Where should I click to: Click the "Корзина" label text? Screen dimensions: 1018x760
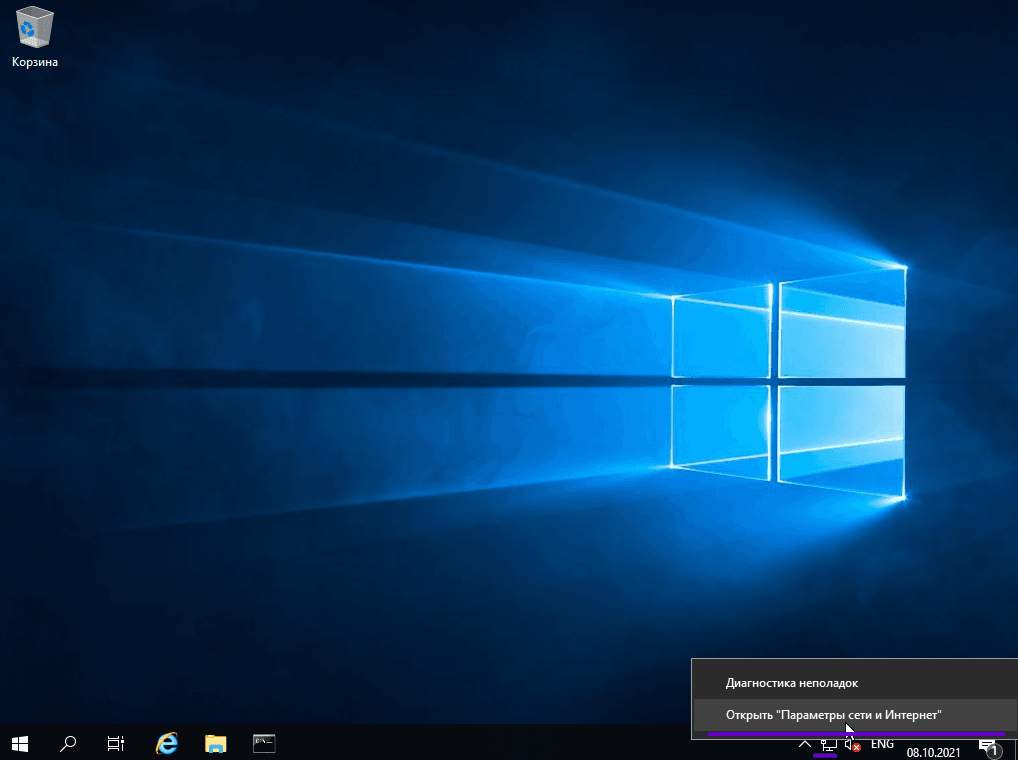(x=35, y=62)
